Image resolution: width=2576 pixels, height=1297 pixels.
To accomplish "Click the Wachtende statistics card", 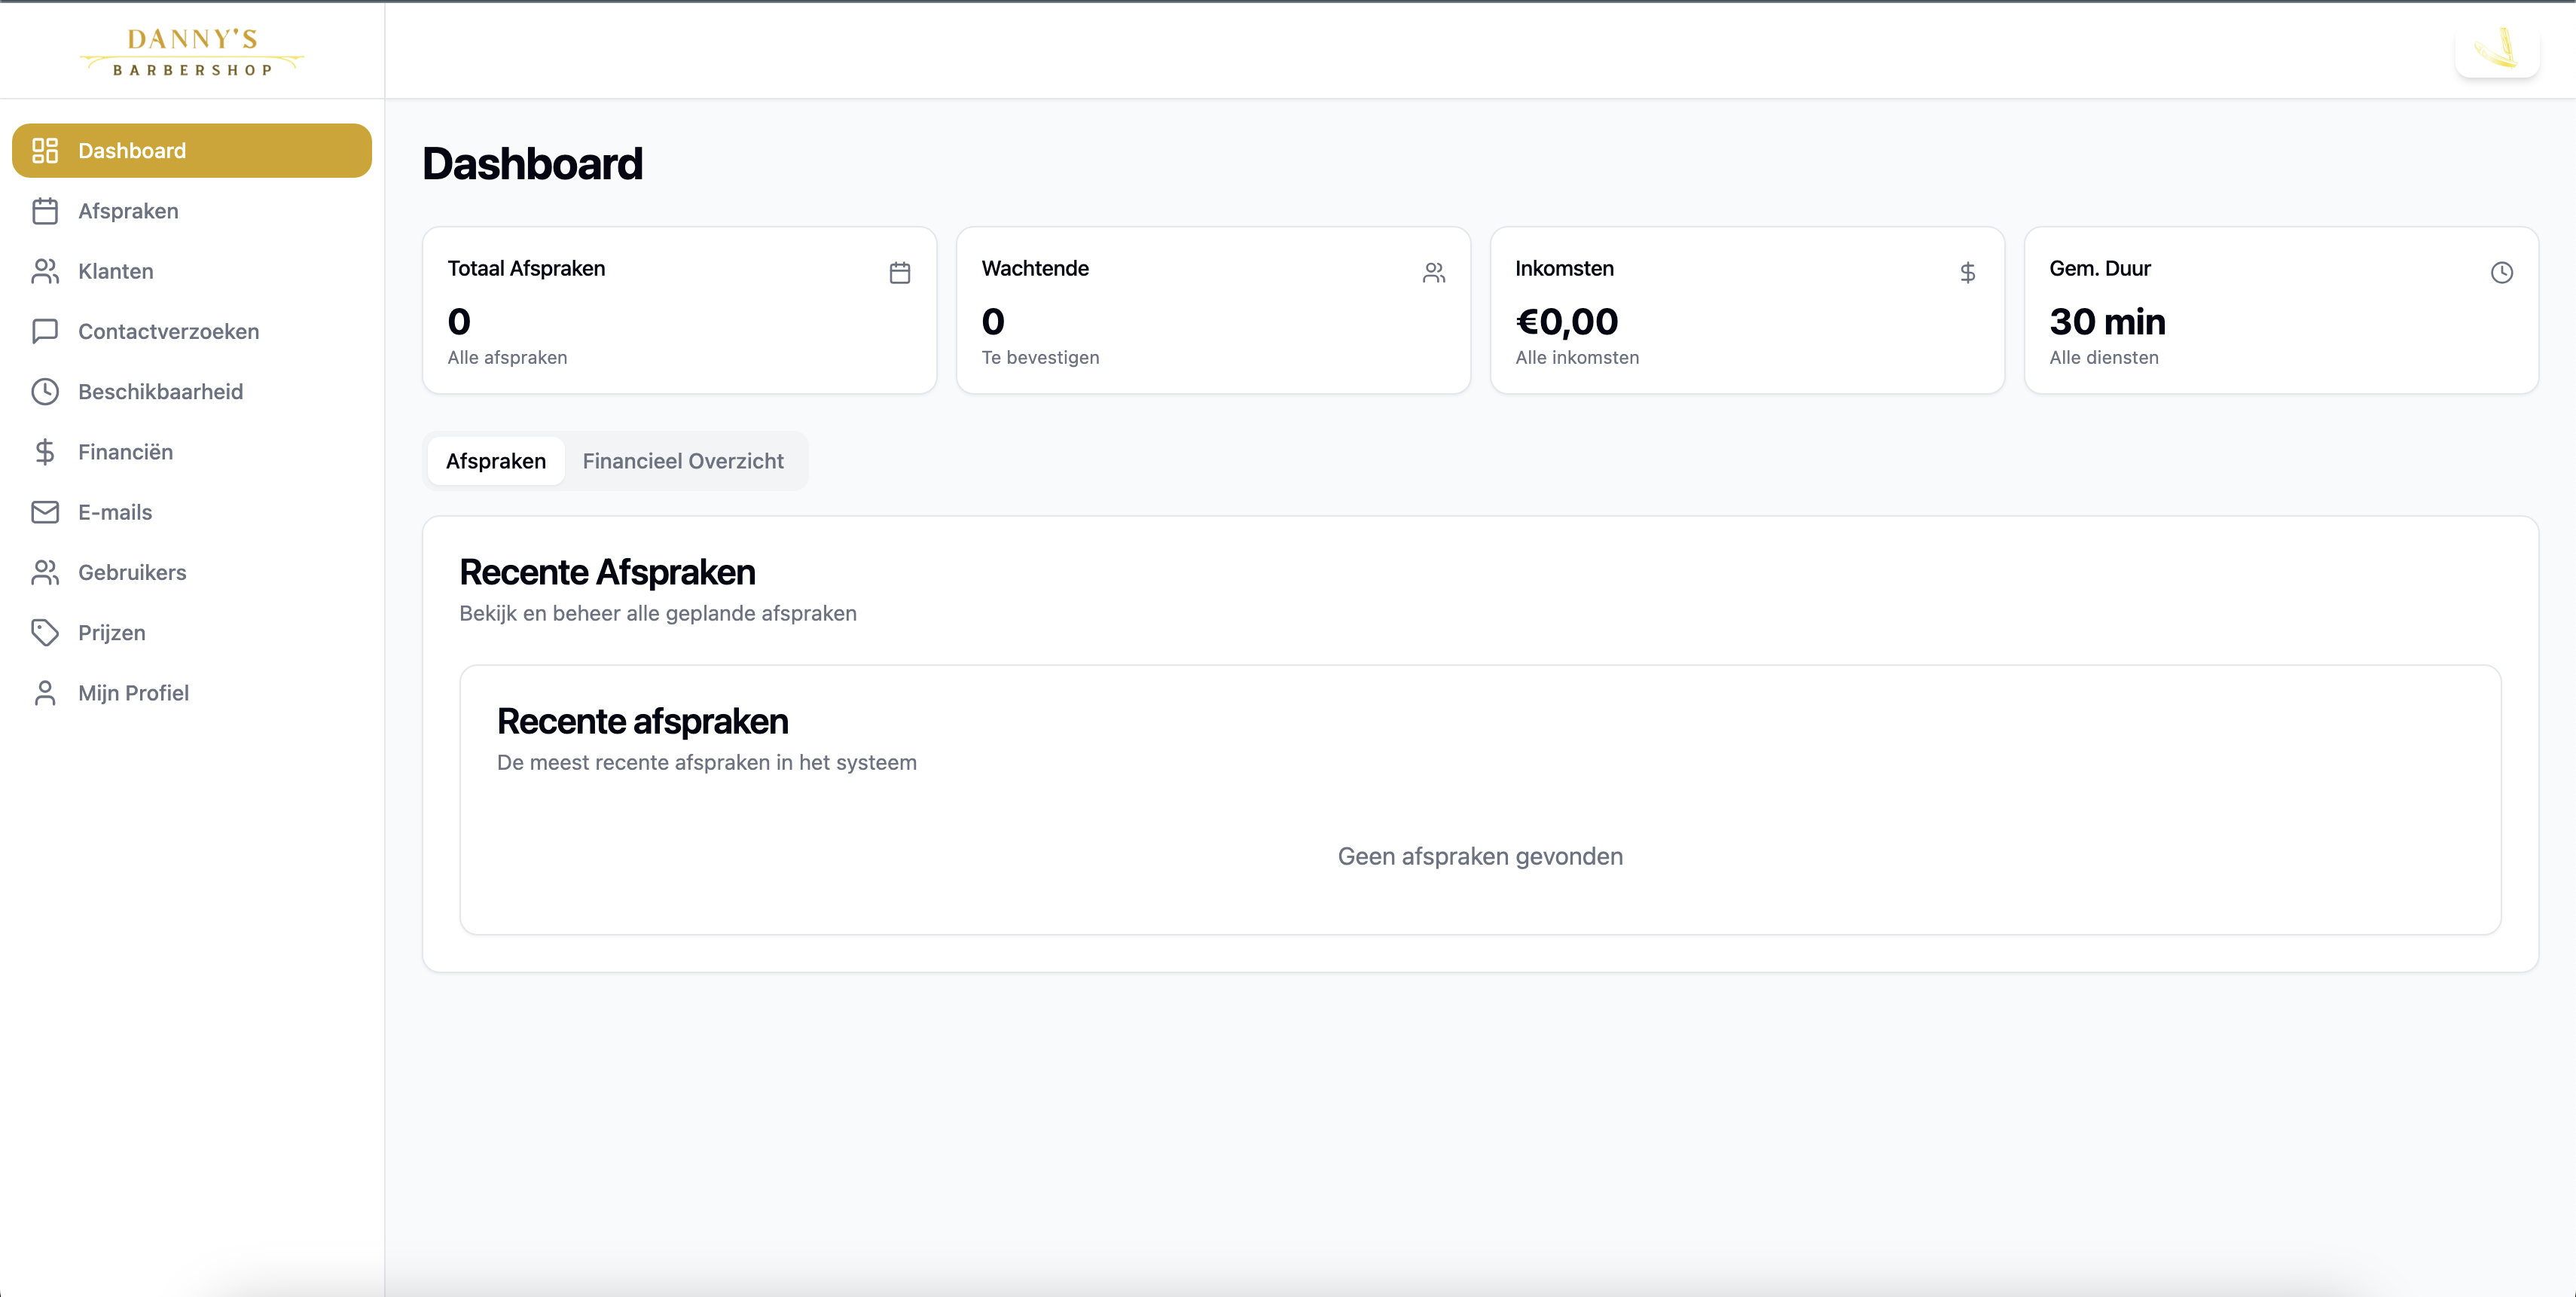I will [1212, 310].
